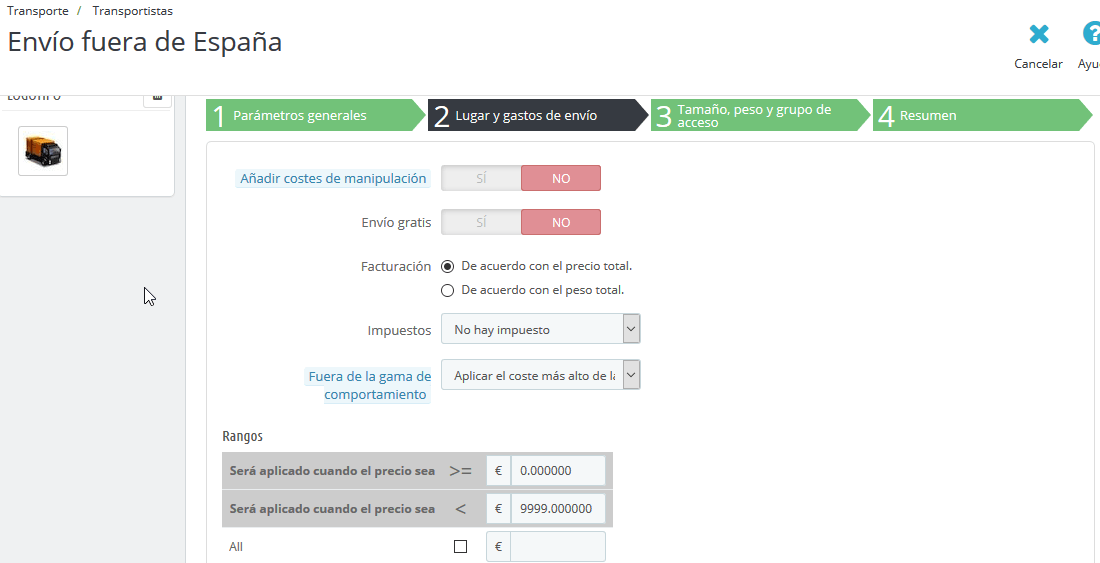Open the Ayuda help icon

1092,34
